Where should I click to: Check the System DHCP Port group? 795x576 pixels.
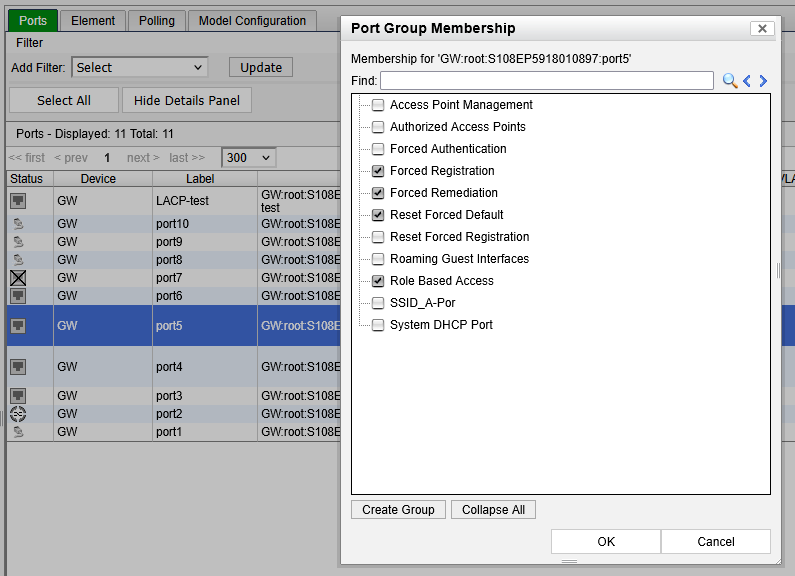(x=378, y=325)
